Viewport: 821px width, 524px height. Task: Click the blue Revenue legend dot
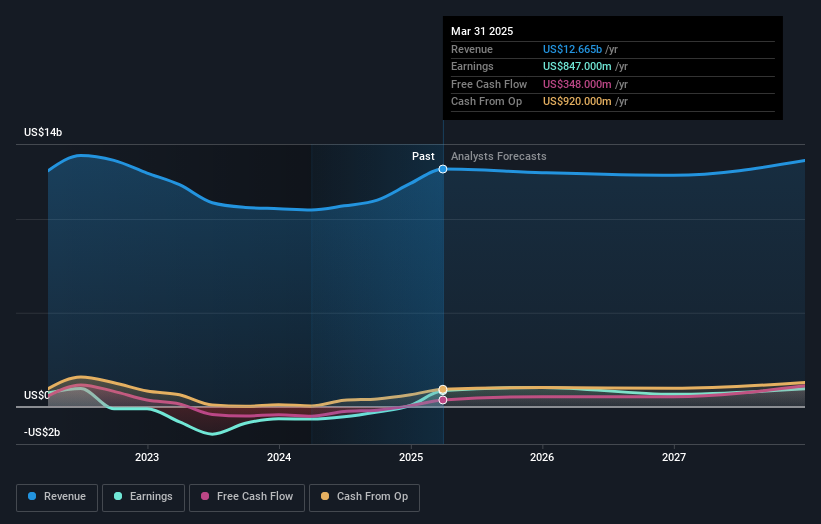[x=32, y=496]
